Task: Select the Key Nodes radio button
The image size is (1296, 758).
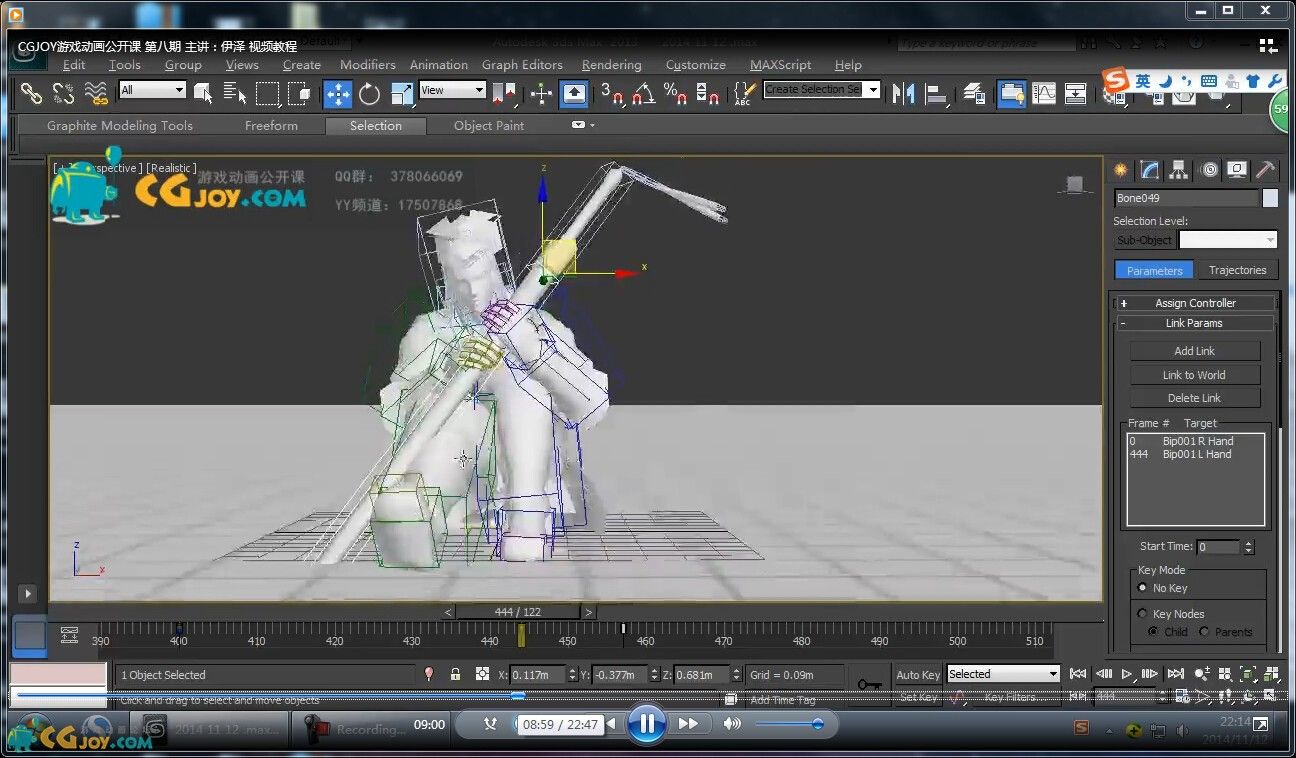Action: 1143,614
